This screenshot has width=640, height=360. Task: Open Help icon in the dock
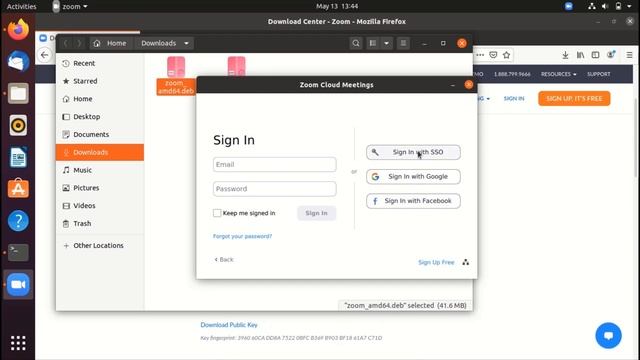[x=18, y=221]
